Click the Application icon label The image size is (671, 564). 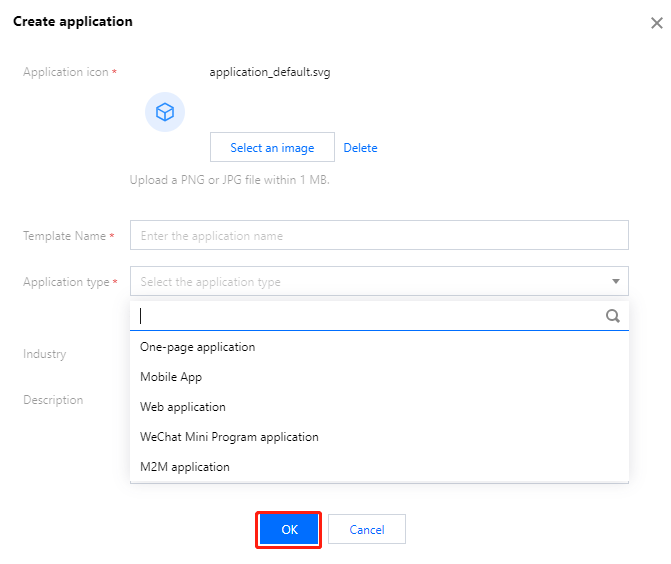(66, 73)
